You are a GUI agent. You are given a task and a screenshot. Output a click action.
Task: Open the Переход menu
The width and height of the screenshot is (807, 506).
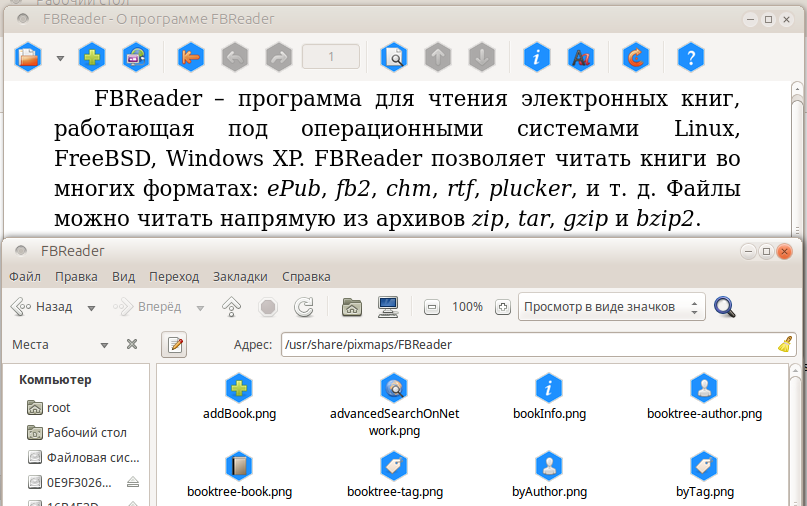[174, 276]
